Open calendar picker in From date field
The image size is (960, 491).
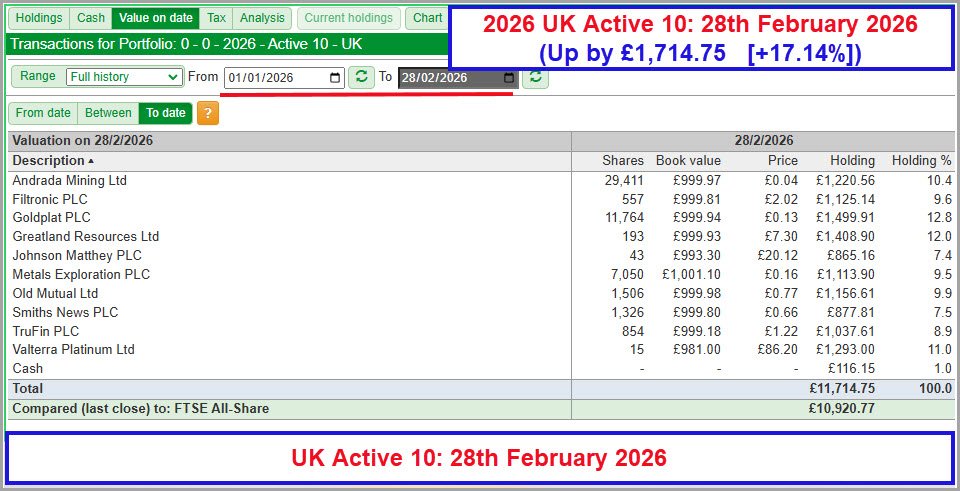[335, 78]
